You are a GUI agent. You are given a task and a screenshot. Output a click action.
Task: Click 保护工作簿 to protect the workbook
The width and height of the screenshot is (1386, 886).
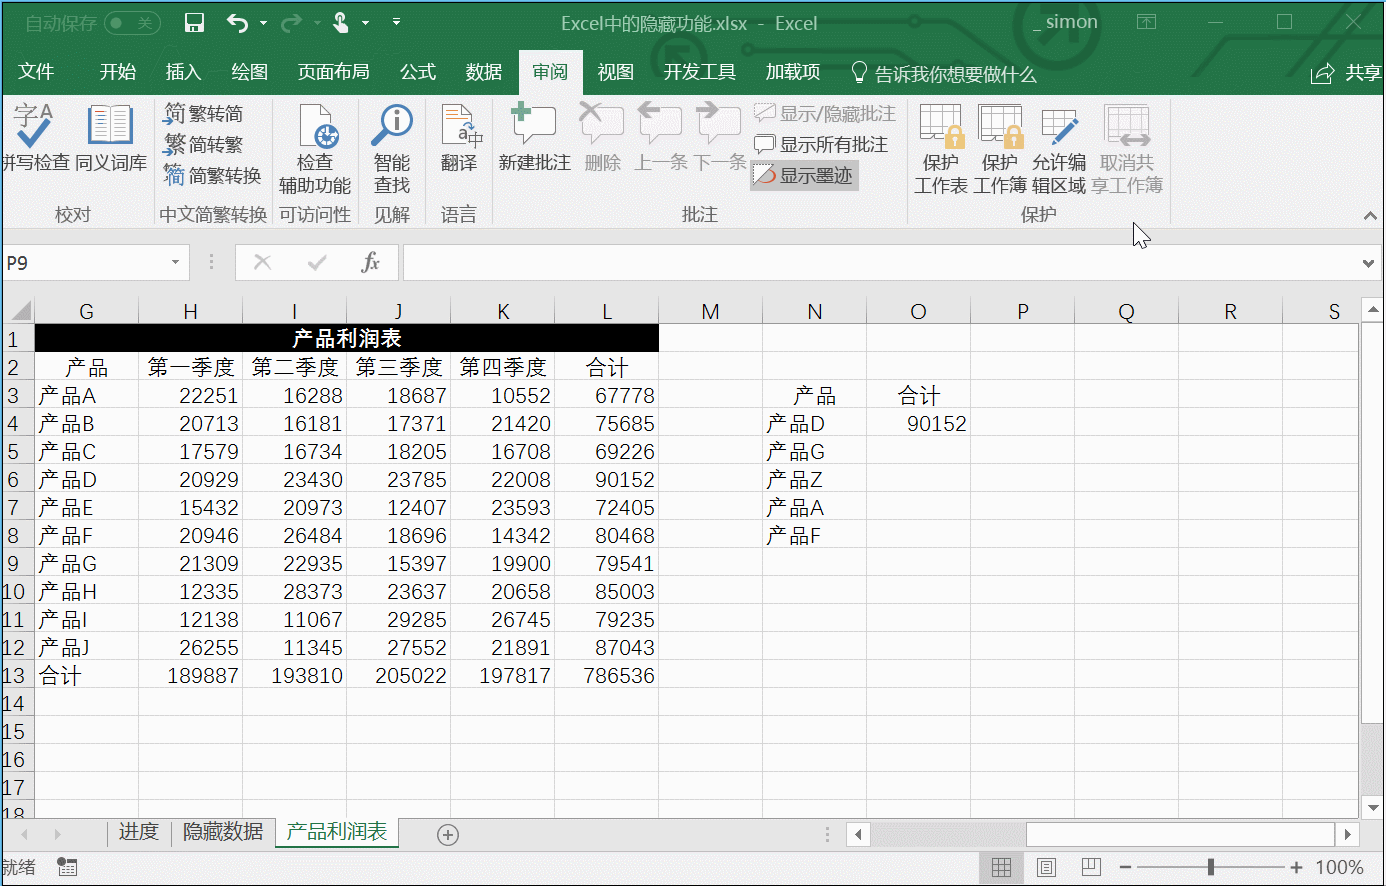[1000, 145]
